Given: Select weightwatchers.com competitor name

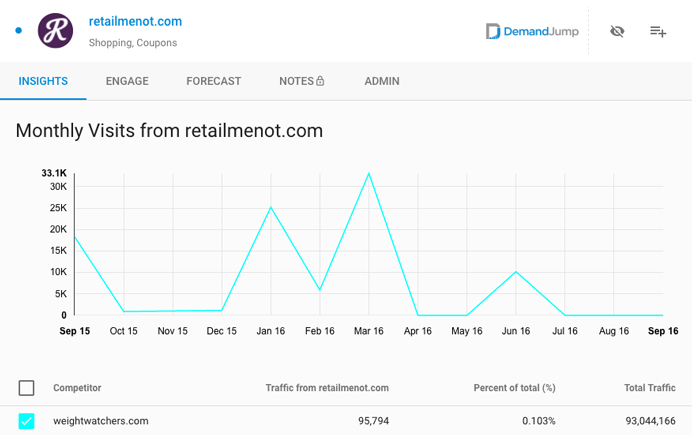Looking at the screenshot, I should pos(101,421).
